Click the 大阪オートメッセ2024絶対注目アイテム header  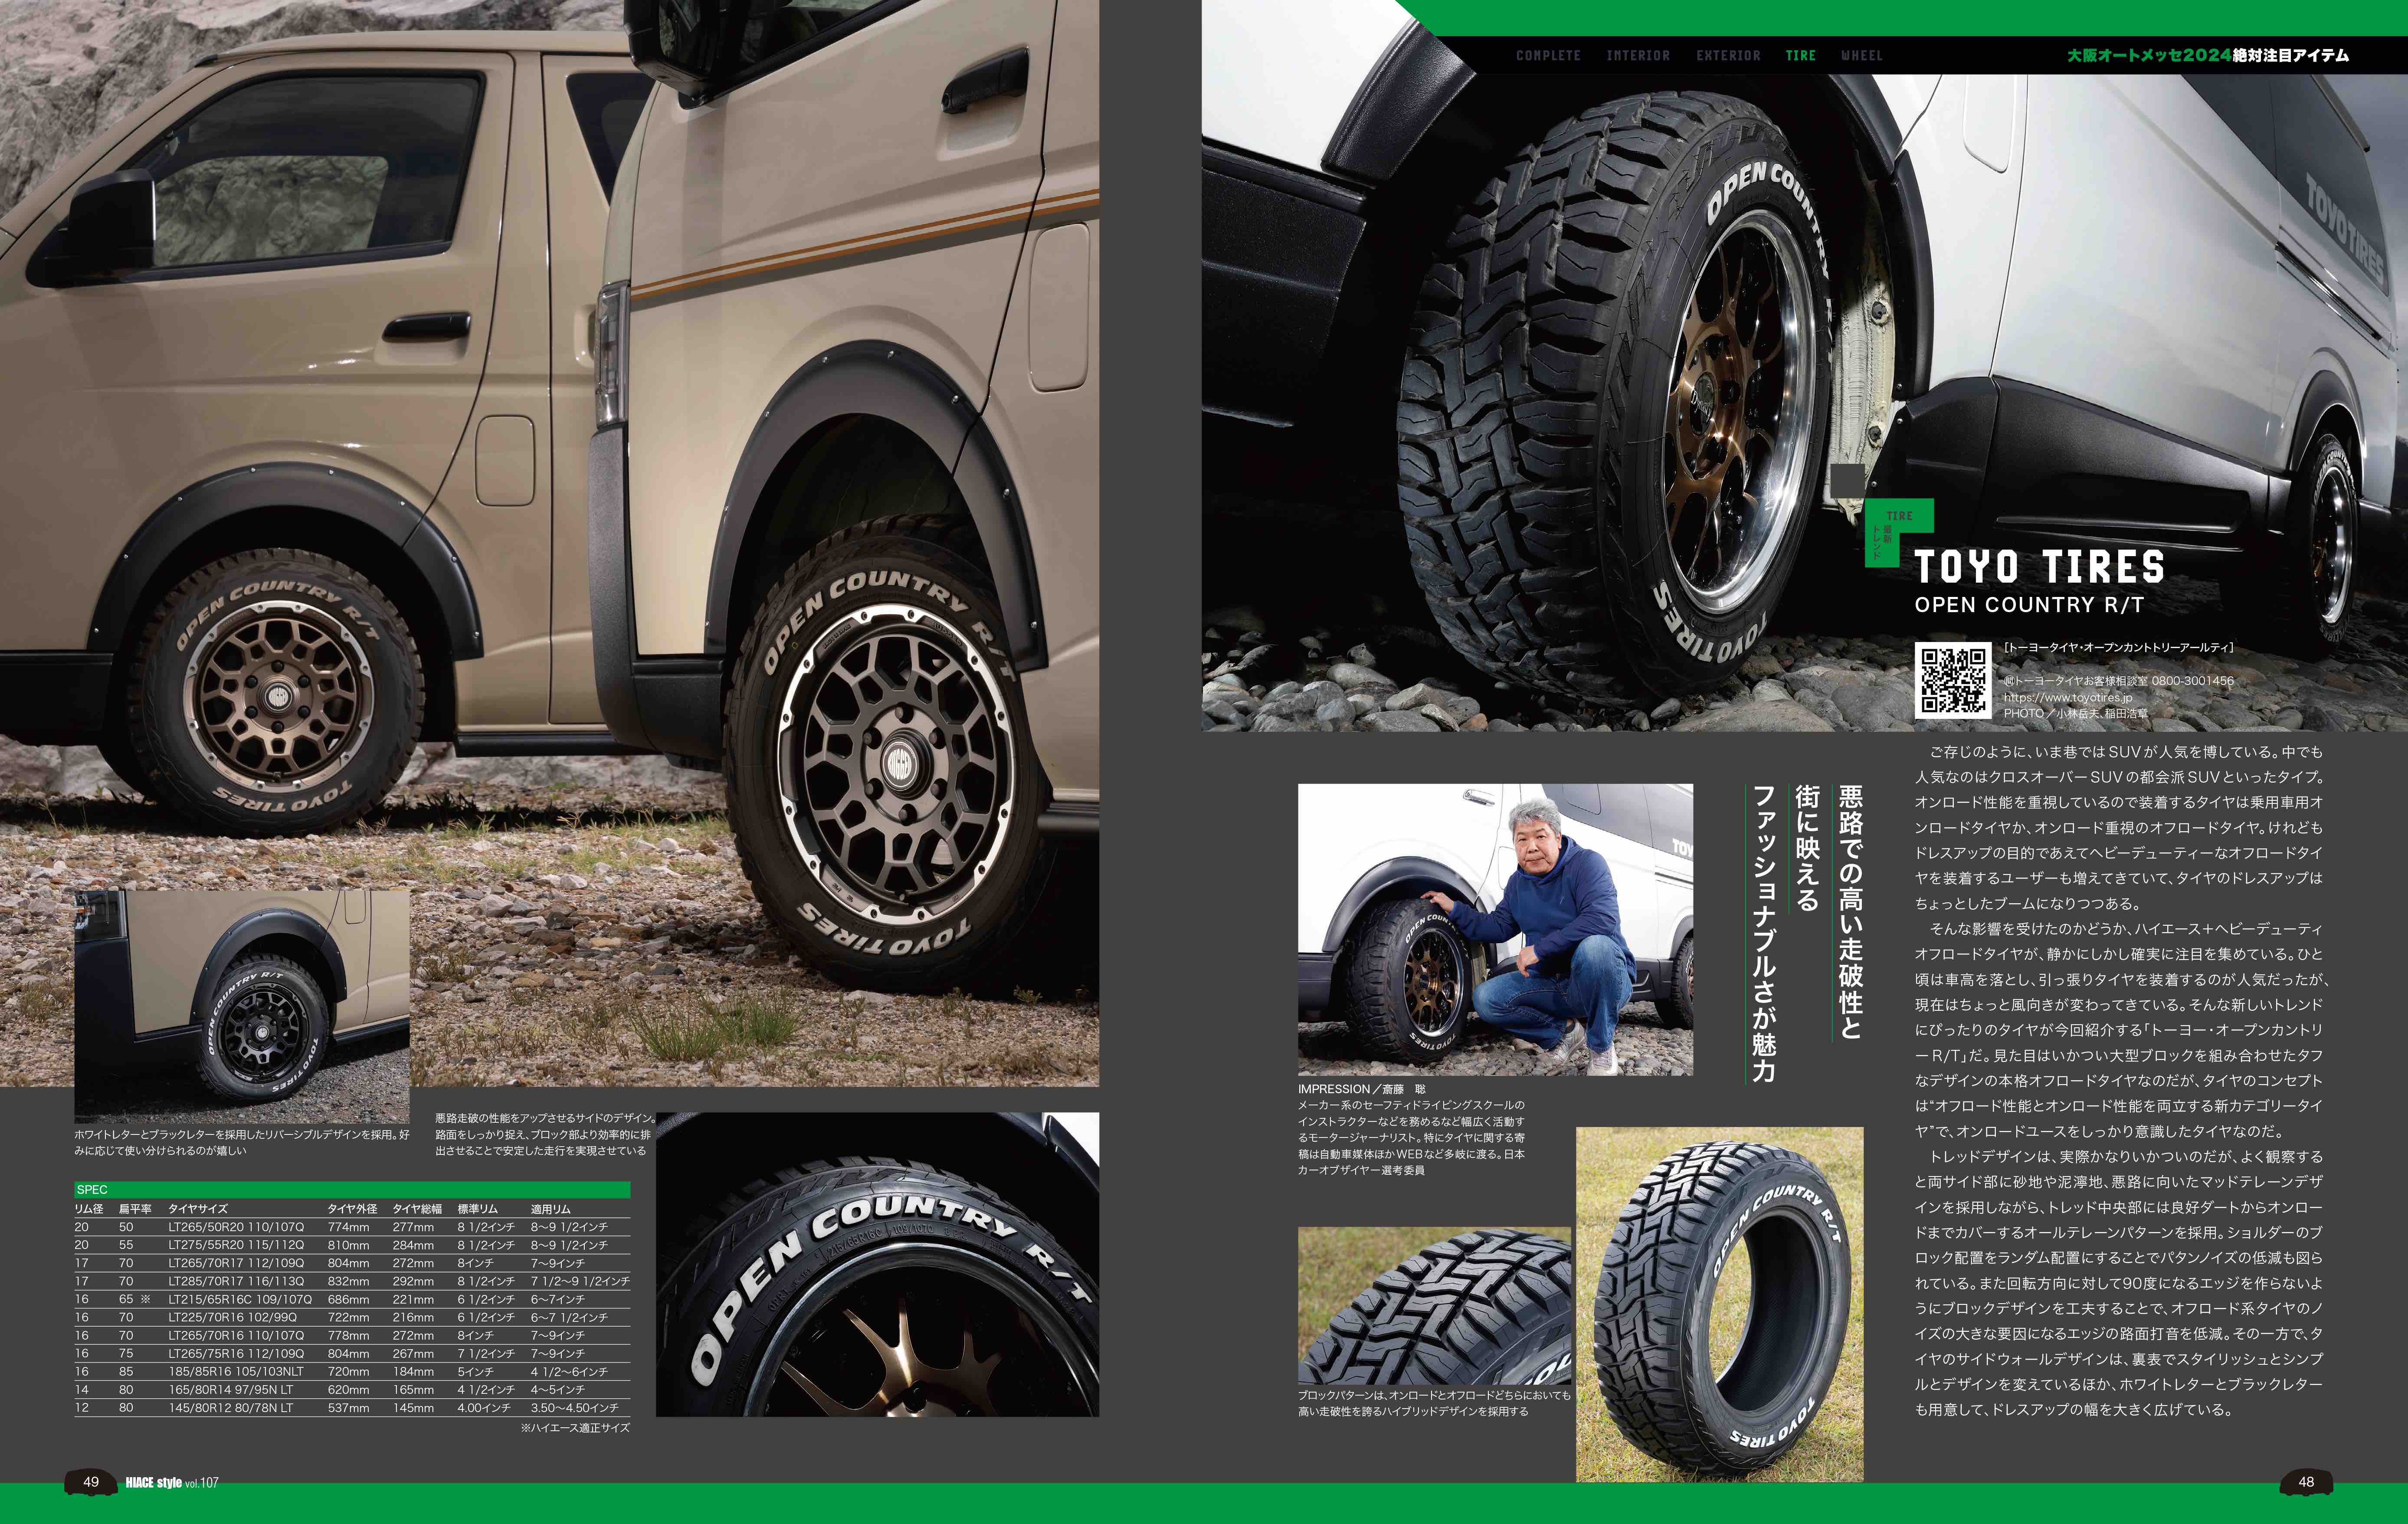click(2208, 56)
